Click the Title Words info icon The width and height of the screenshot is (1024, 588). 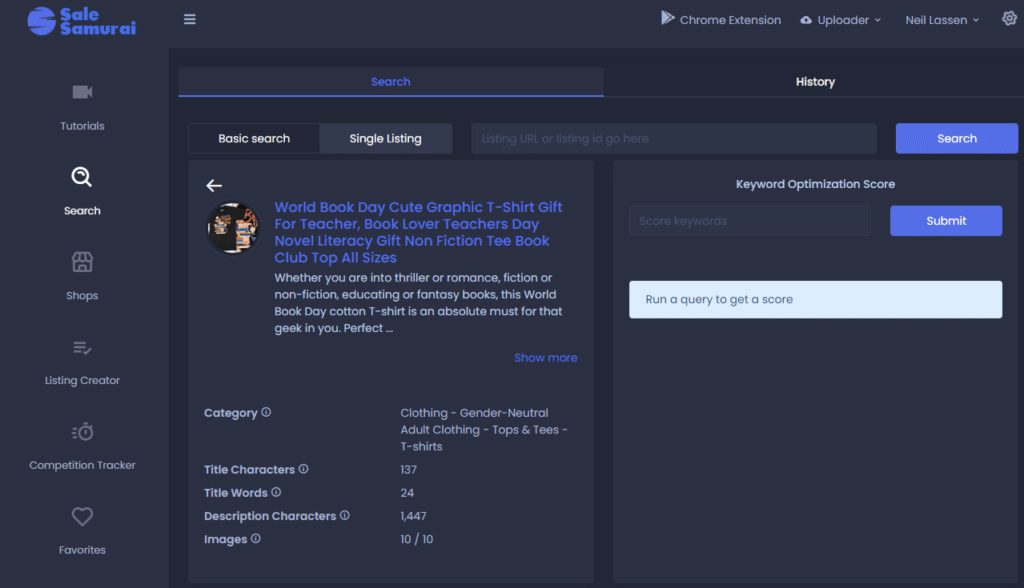pyautogui.click(x=276, y=492)
